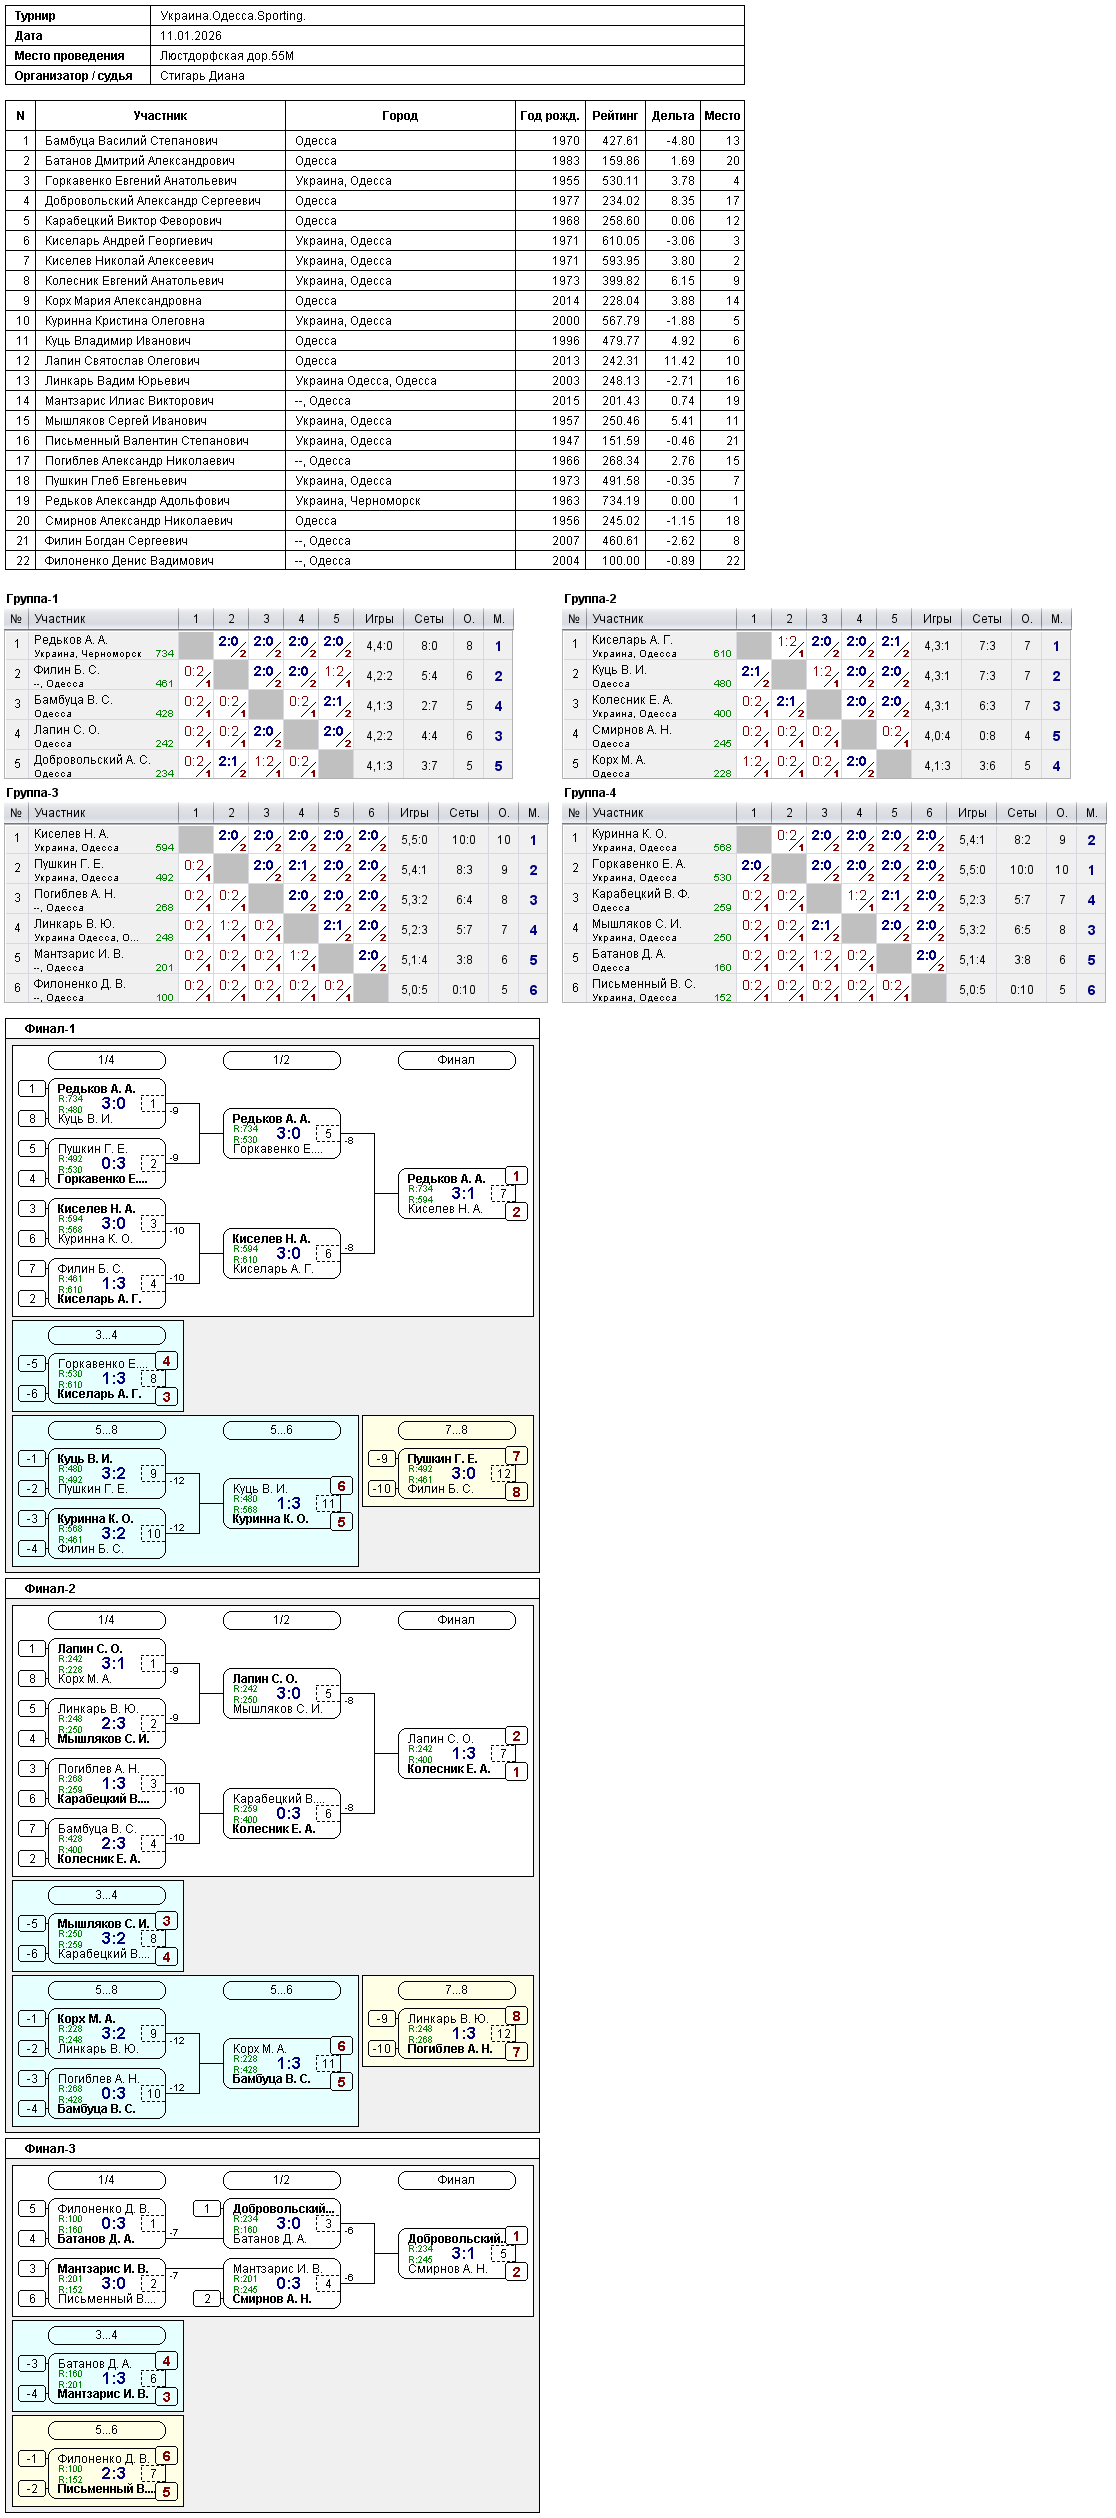Viewport: 1116px width, 2518px height.
Task: Select the Рейтинг column header
Action: click(x=615, y=116)
